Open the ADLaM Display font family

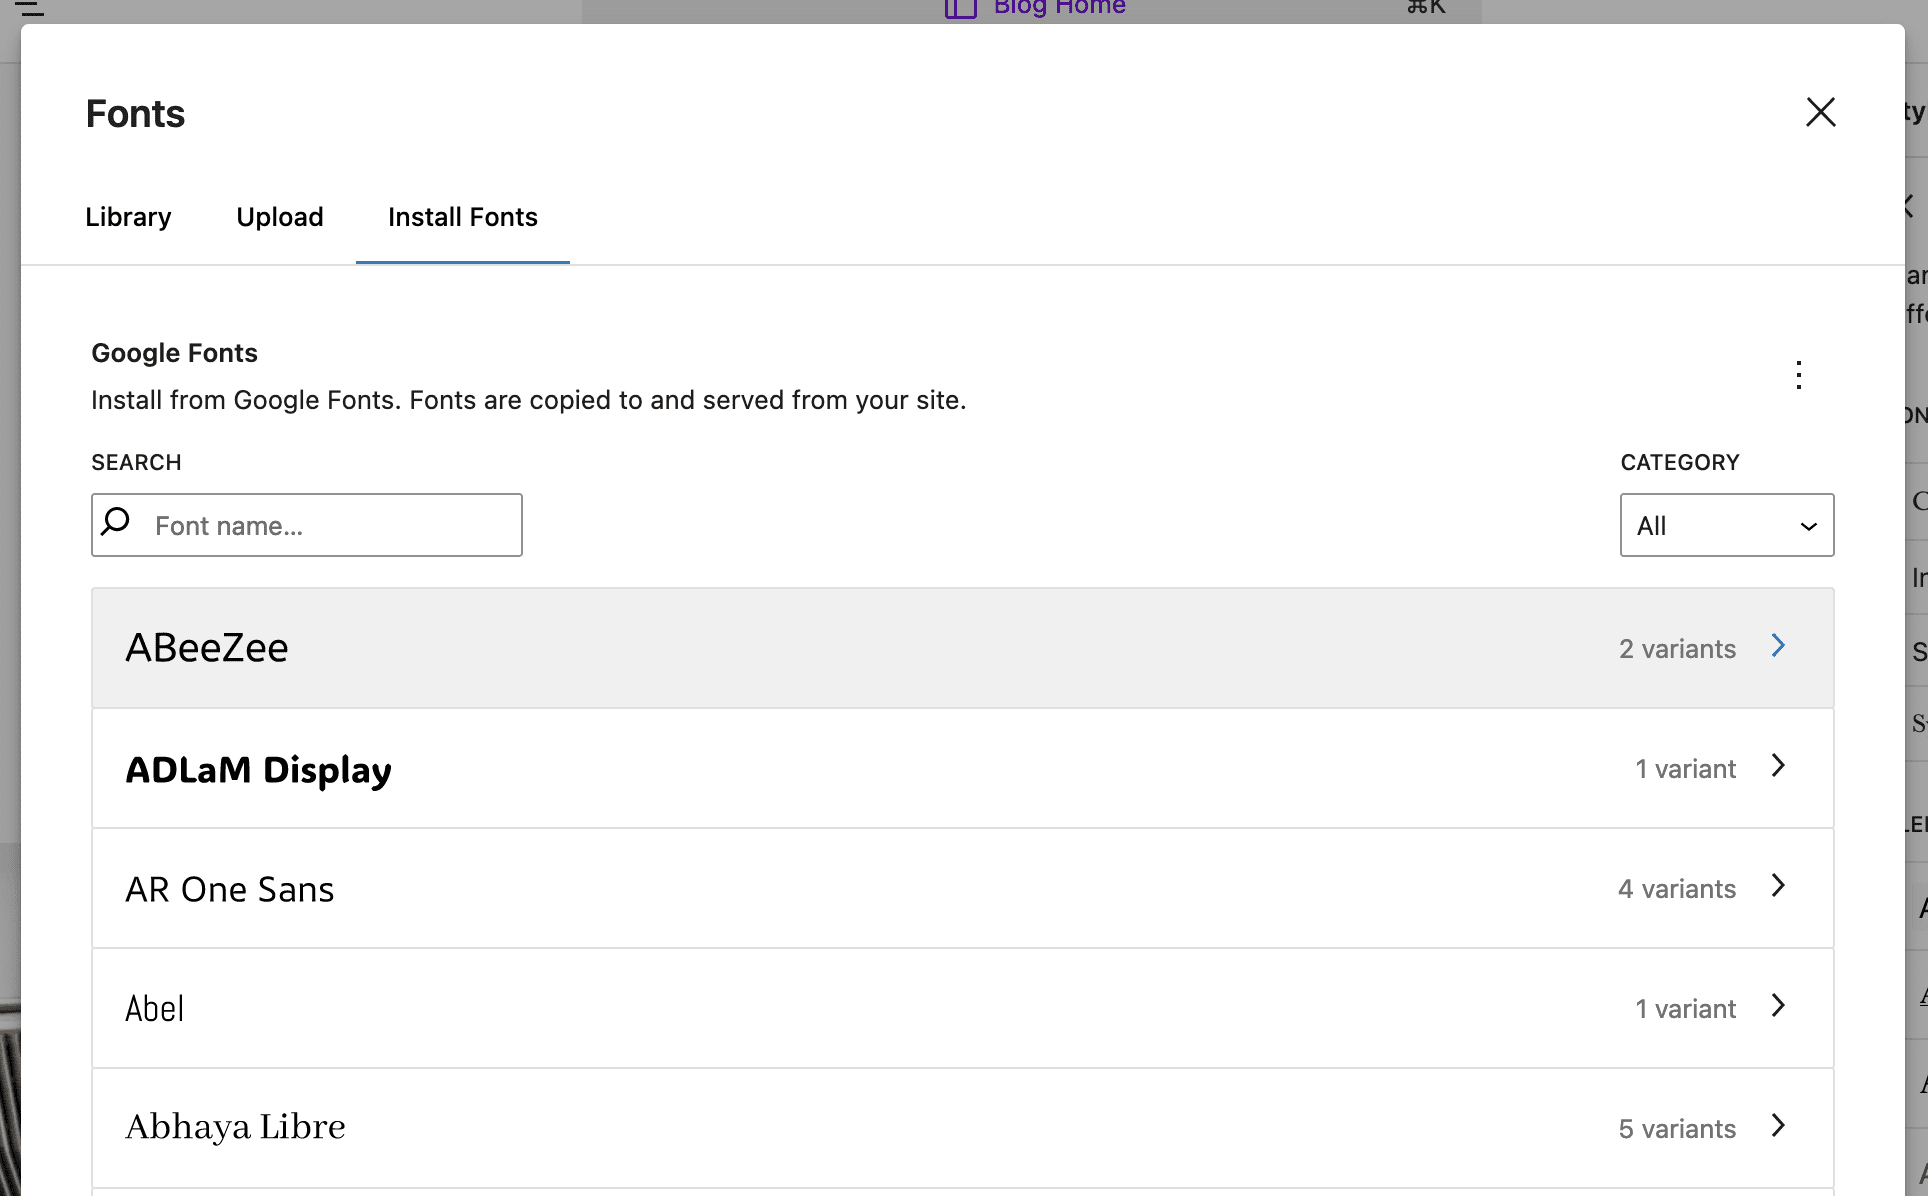click(x=258, y=769)
